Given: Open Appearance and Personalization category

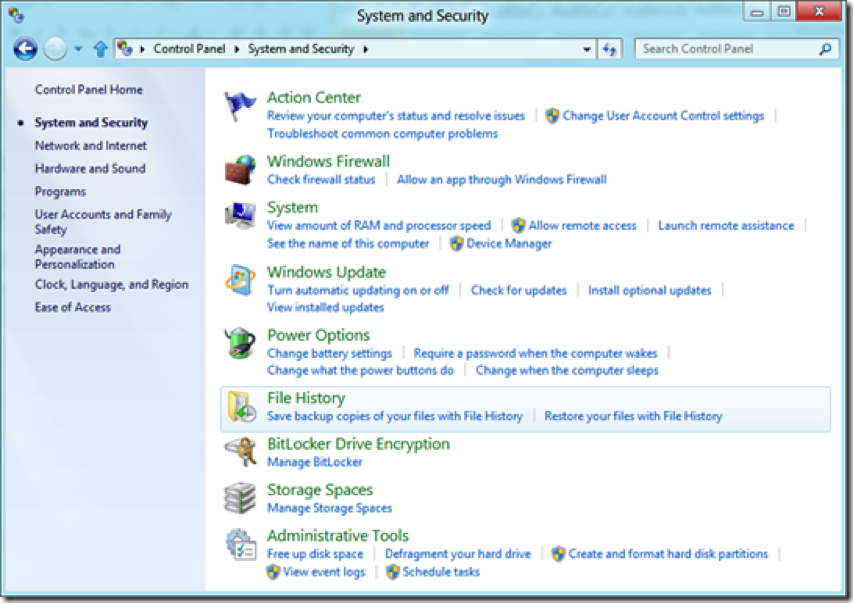Looking at the screenshot, I should click(77, 257).
